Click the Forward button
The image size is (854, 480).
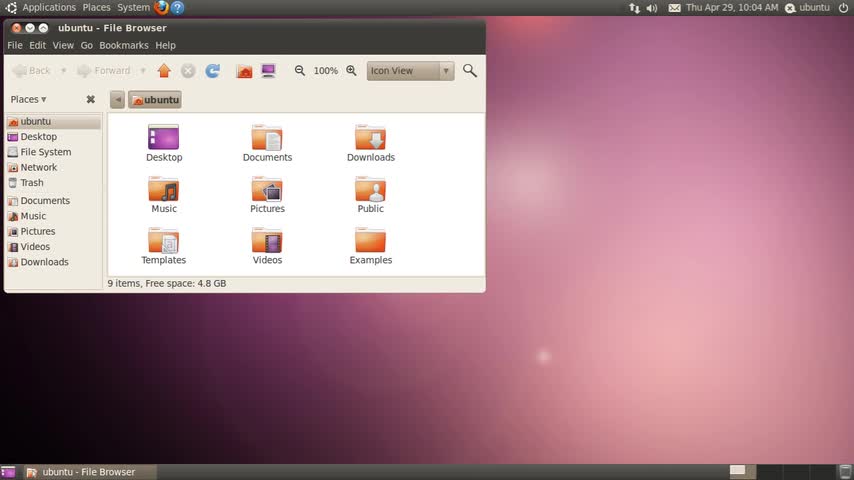pyautogui.click(x=104, y=70)
